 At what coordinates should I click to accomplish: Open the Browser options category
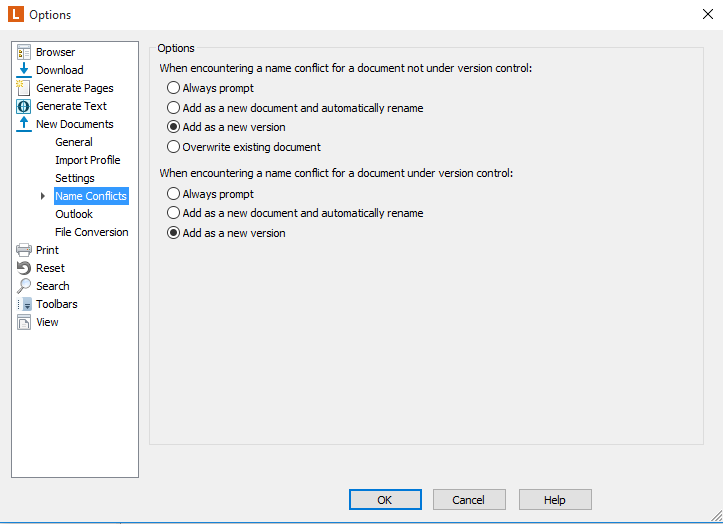coord(55,52)
